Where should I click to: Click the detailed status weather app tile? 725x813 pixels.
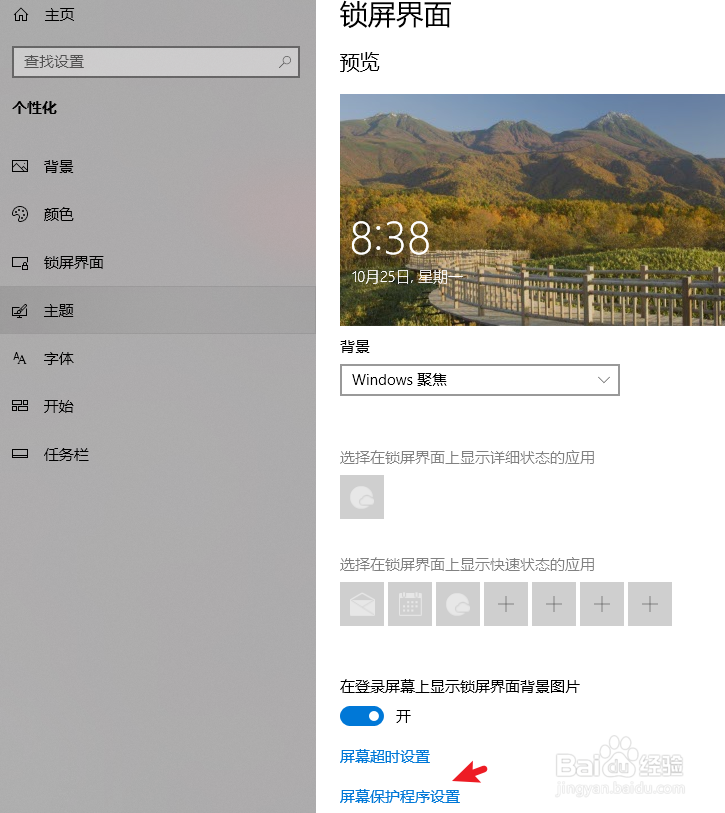[362, 497]
